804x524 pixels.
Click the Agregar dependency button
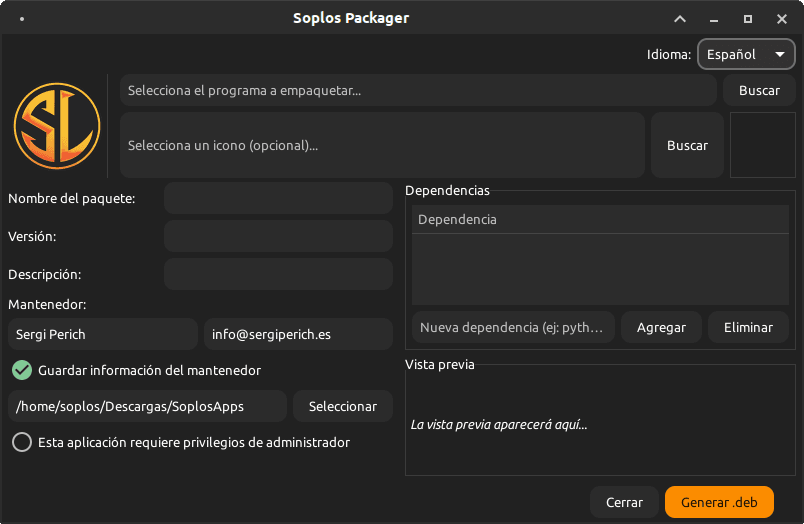click(x=661, y=327)
